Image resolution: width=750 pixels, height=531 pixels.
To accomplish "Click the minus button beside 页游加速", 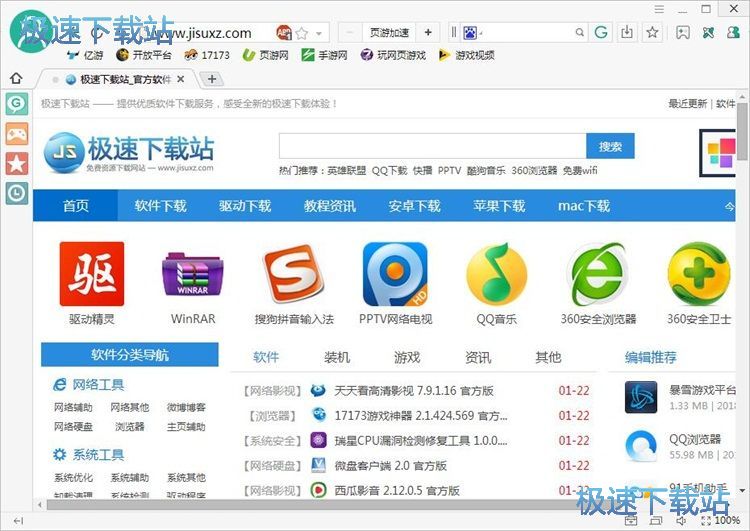I will [352, 33].
